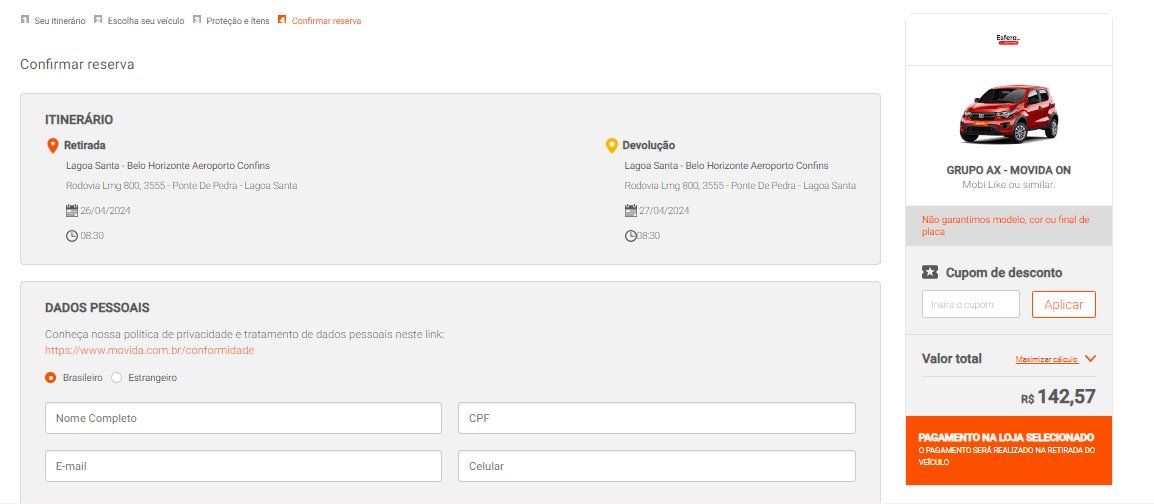Go to the 'Escolha seu veículo' step
The width and height of the screenshot is (1154, 504).
tap(146, 21)
